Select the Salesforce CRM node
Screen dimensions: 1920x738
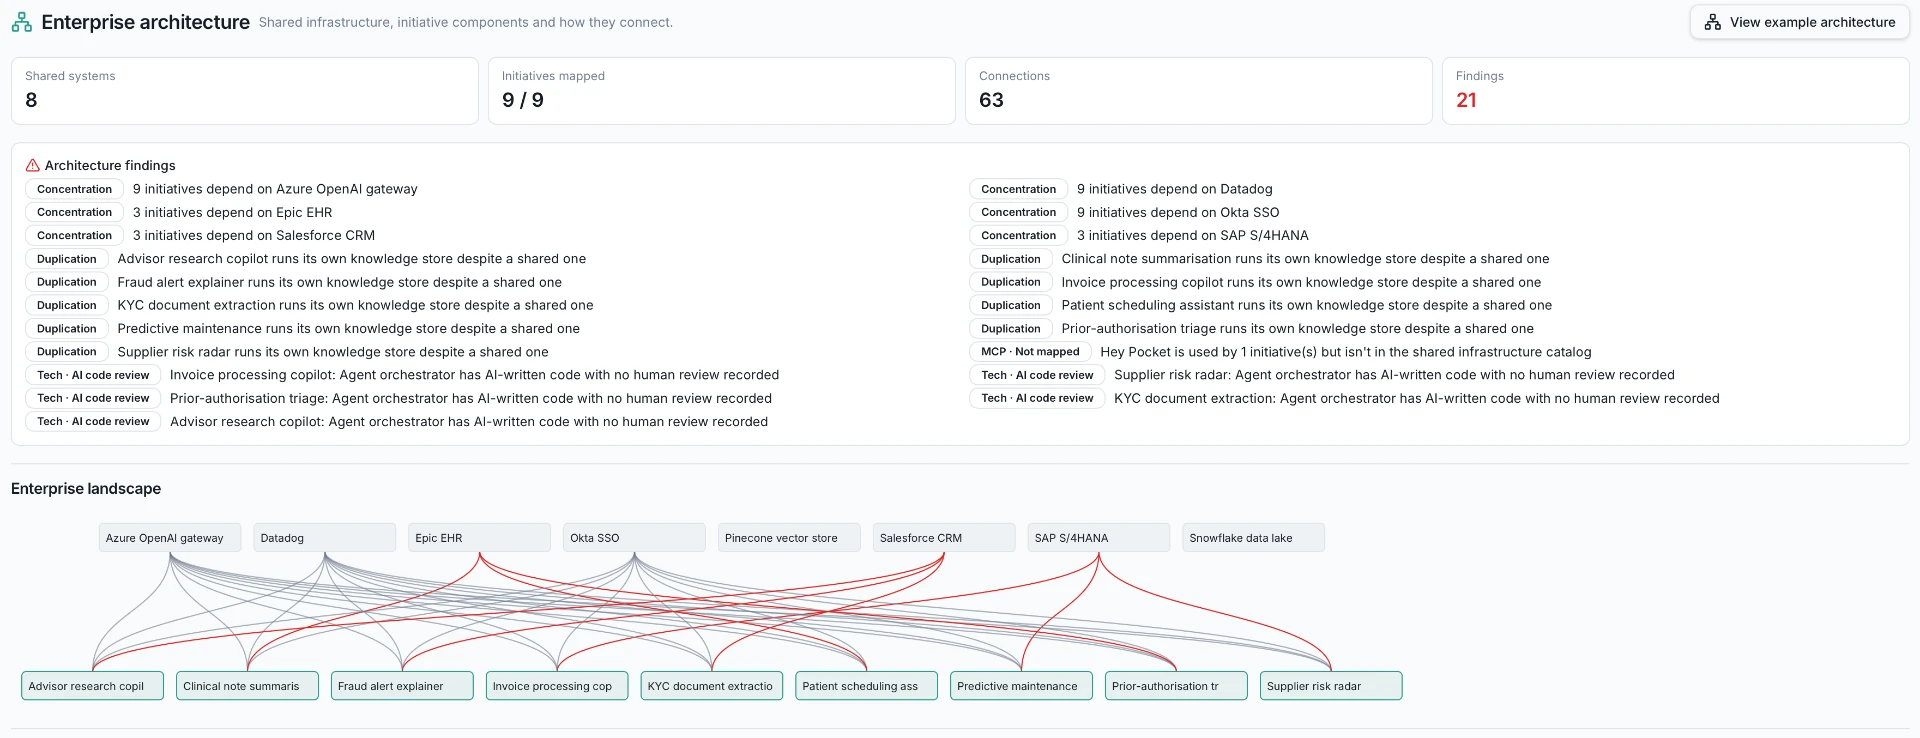944,538
